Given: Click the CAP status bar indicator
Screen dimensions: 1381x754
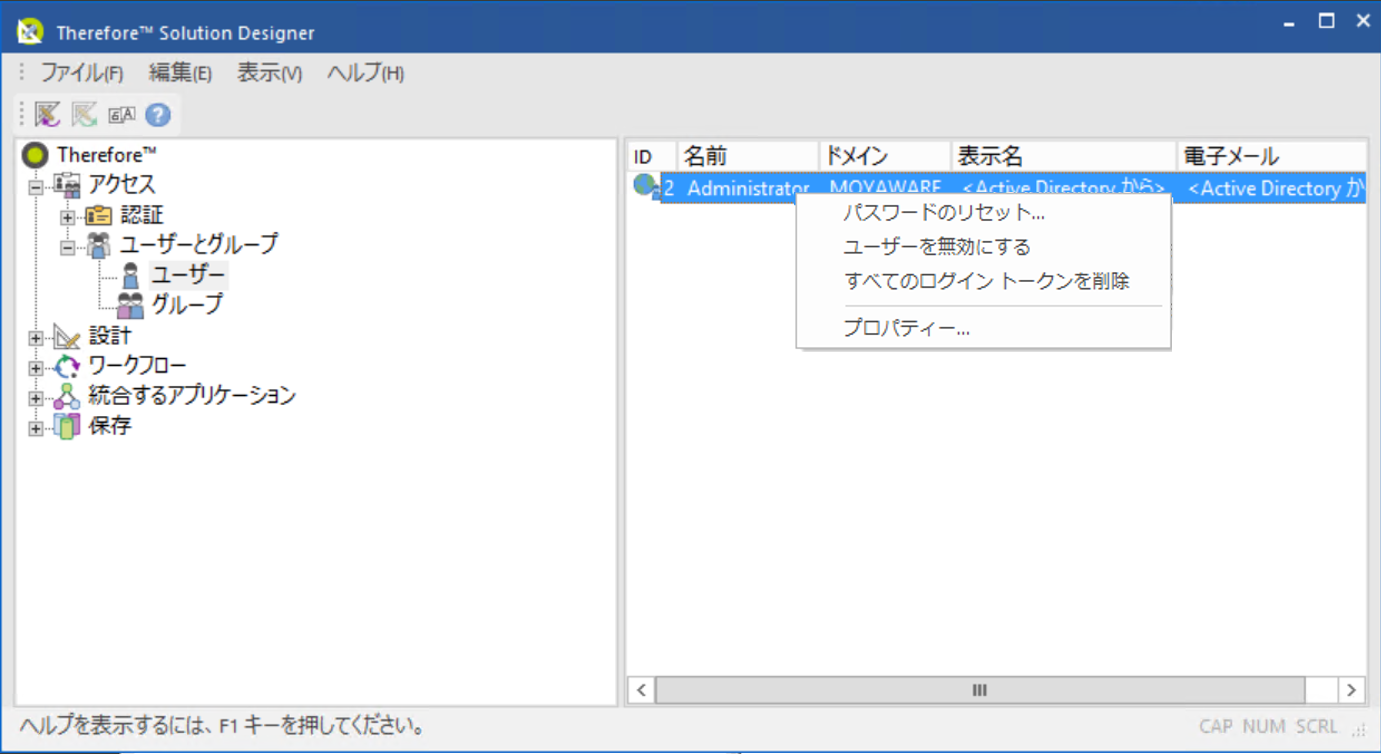Looking at the screenshot, I should pyautogui.click(x=1216, y=727).
